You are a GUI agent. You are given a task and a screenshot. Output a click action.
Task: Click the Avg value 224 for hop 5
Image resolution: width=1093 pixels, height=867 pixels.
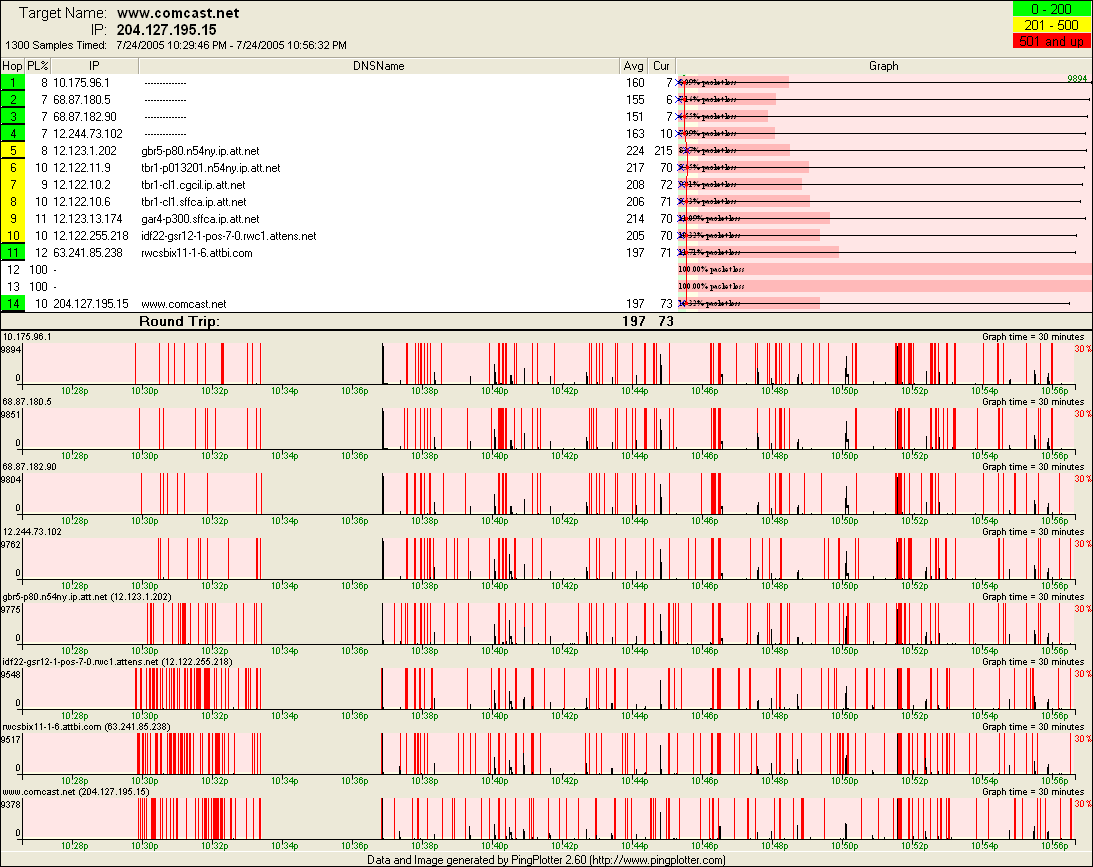[635, 151]
